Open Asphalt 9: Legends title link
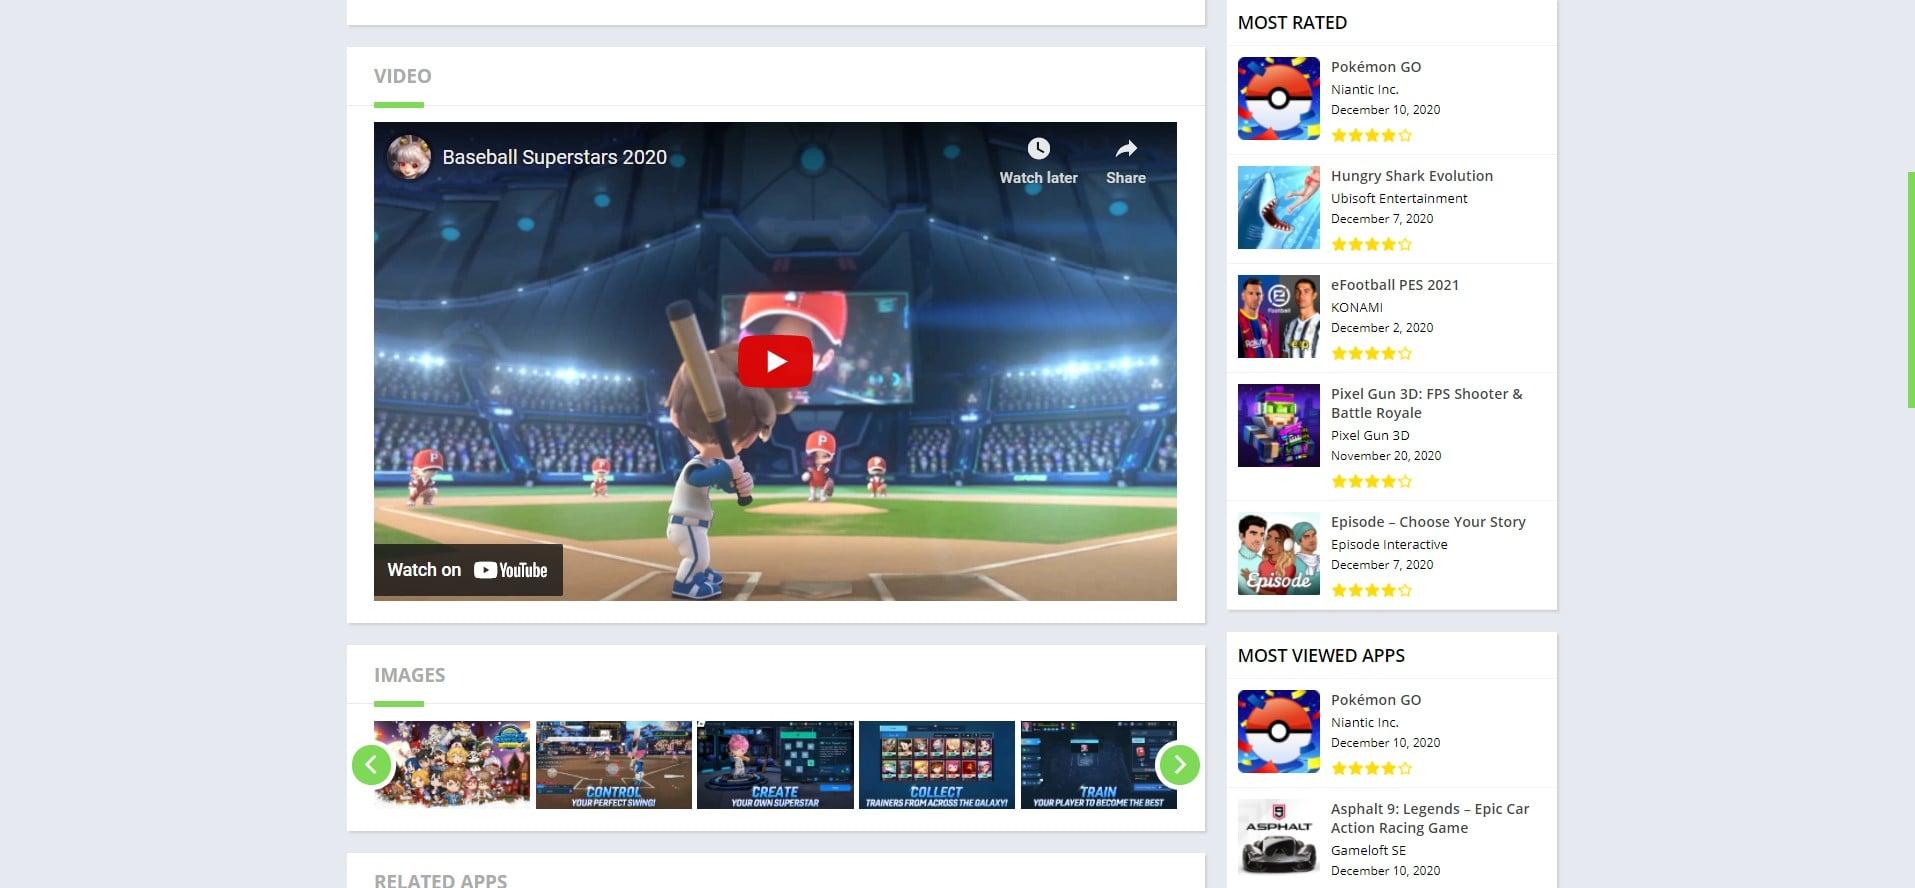The width and height of the screenshot is (1915, 888). pyautogui.click(x=1430, y=818)
